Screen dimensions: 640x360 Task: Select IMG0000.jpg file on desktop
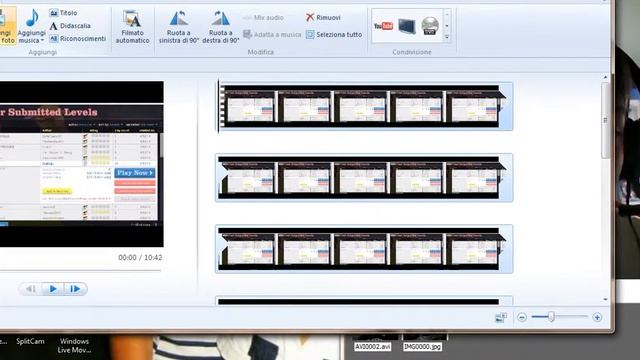(422, 347)
